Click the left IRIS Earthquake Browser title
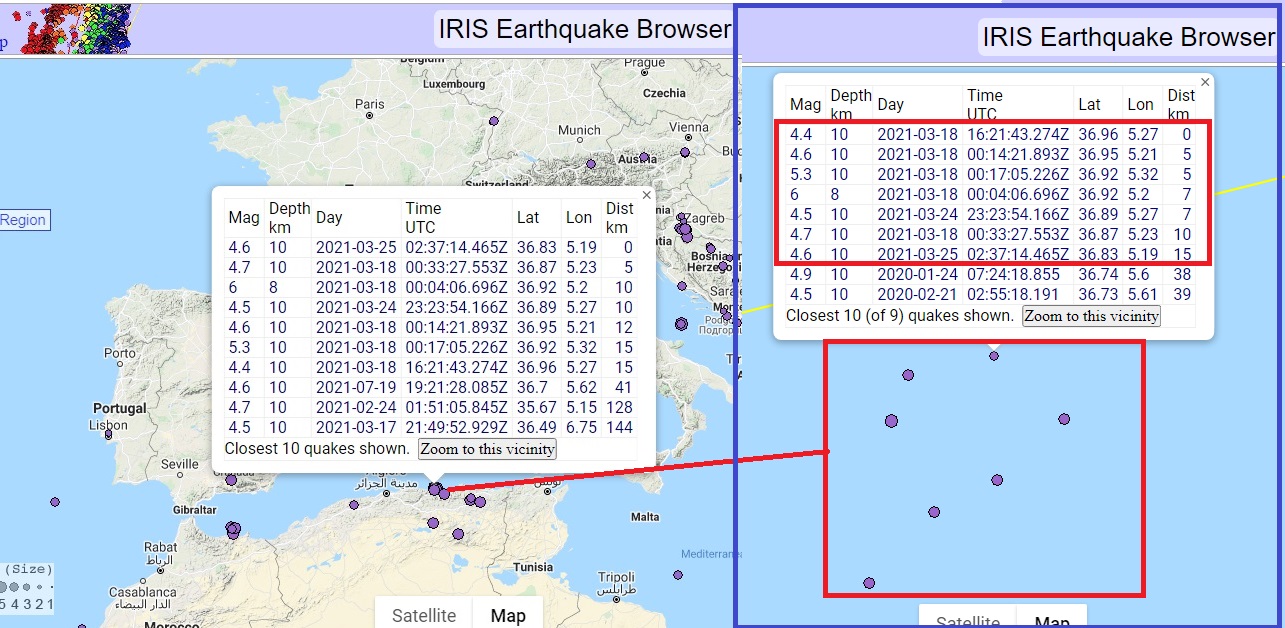The image size is (1285, 628). [585, 29]
